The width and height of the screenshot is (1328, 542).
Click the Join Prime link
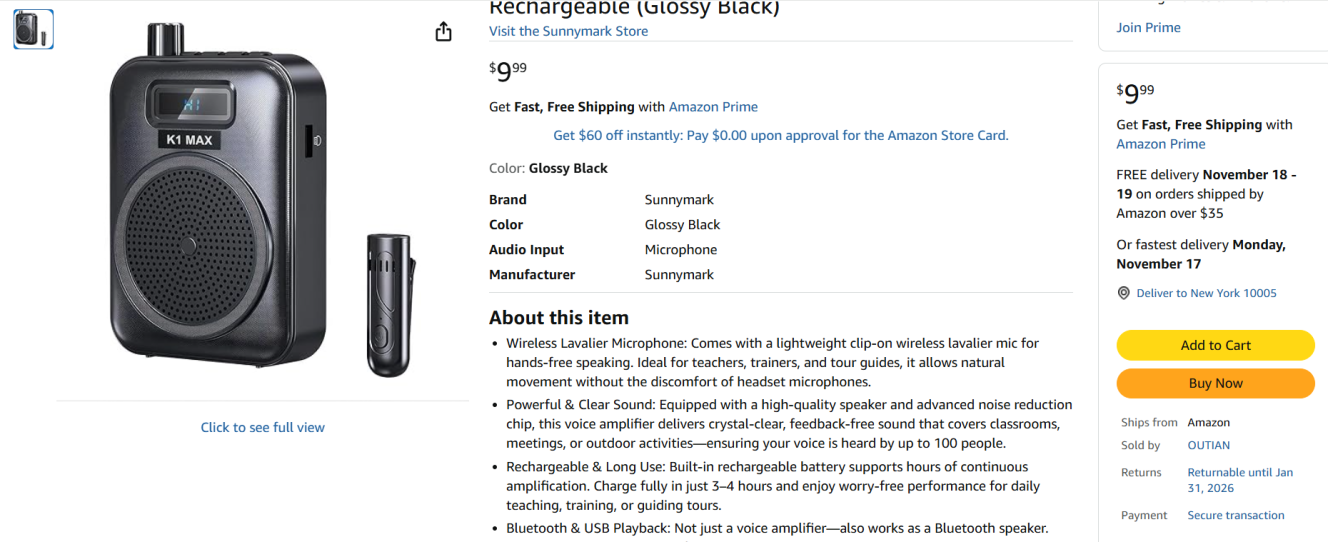(x=1148, y=27)
